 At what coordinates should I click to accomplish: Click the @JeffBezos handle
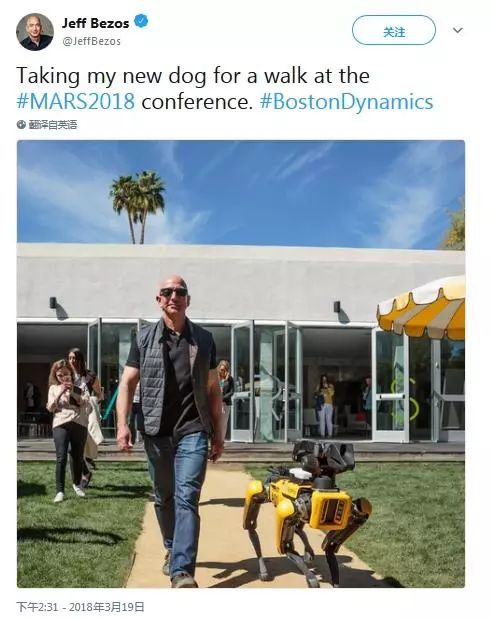pos(92,41)
